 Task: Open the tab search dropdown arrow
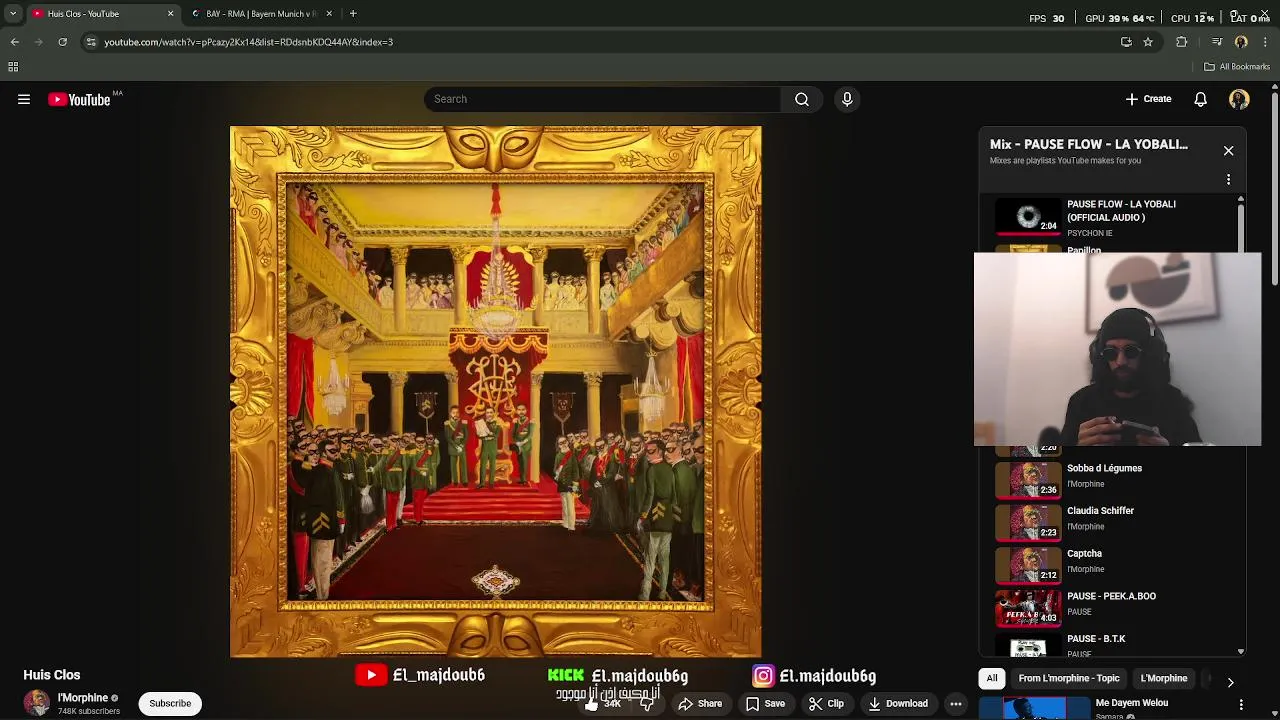tap(13, 14)
